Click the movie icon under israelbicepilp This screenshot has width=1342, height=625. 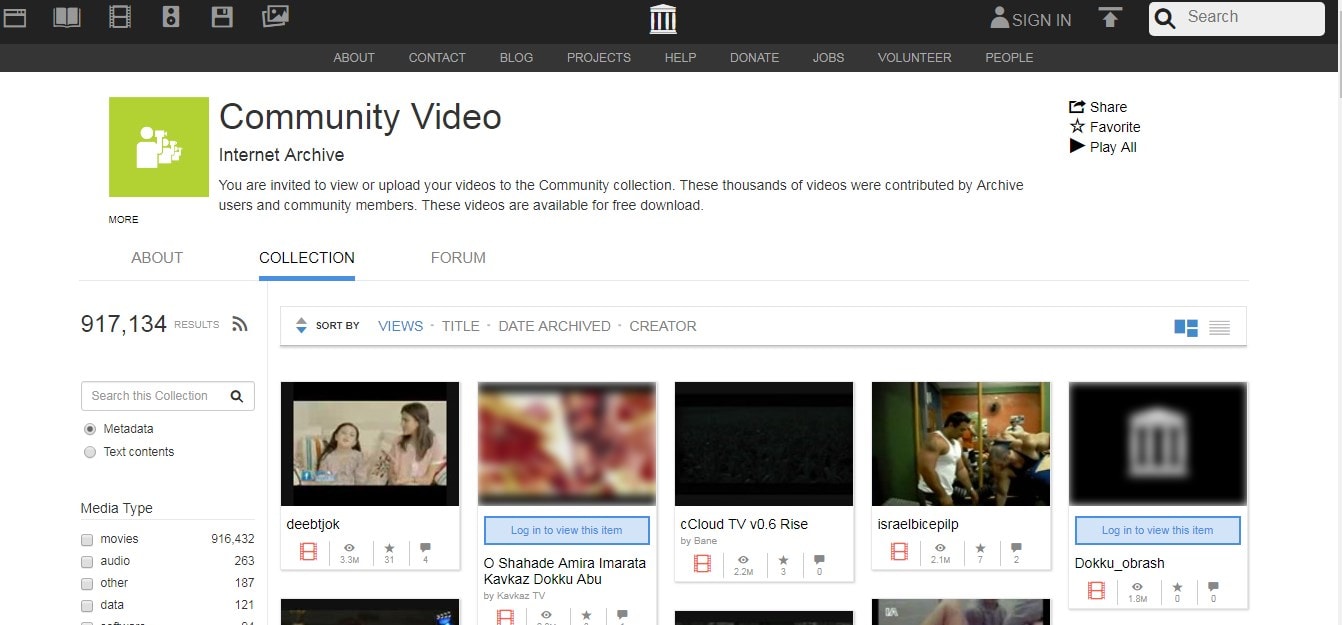[899, 551]
